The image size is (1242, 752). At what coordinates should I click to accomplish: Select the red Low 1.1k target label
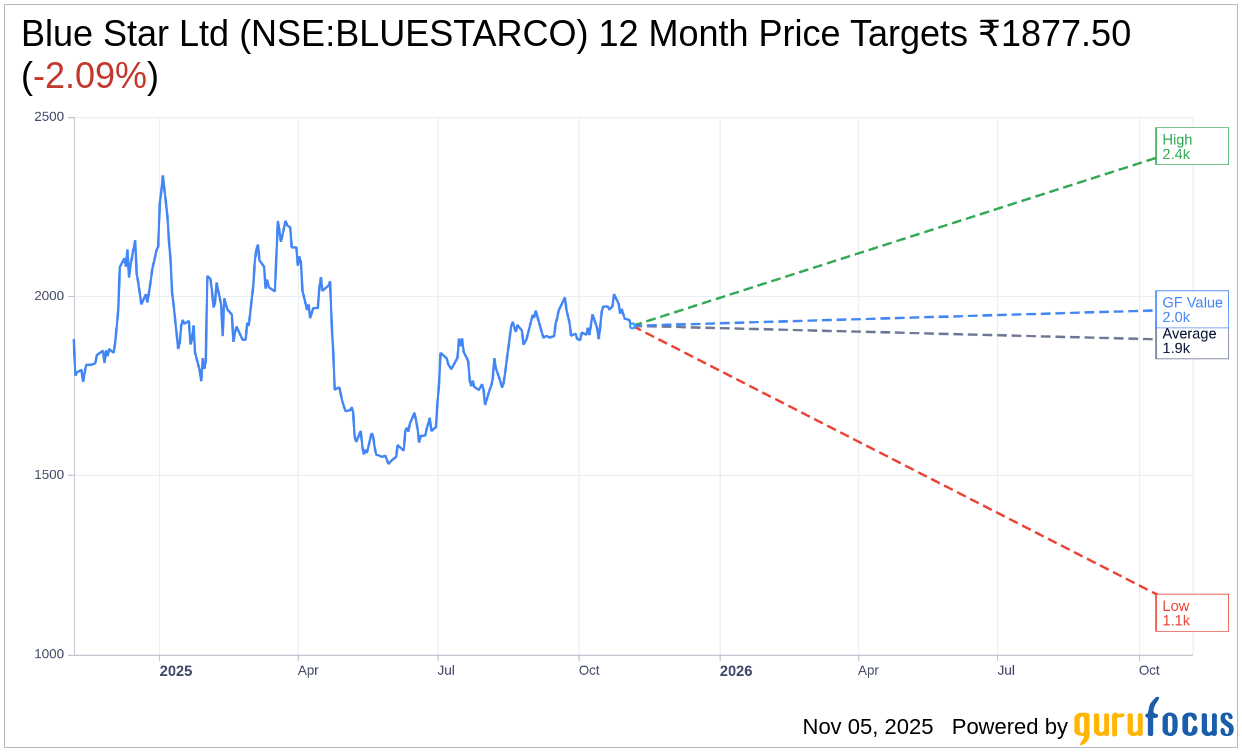coord(1191,612)
